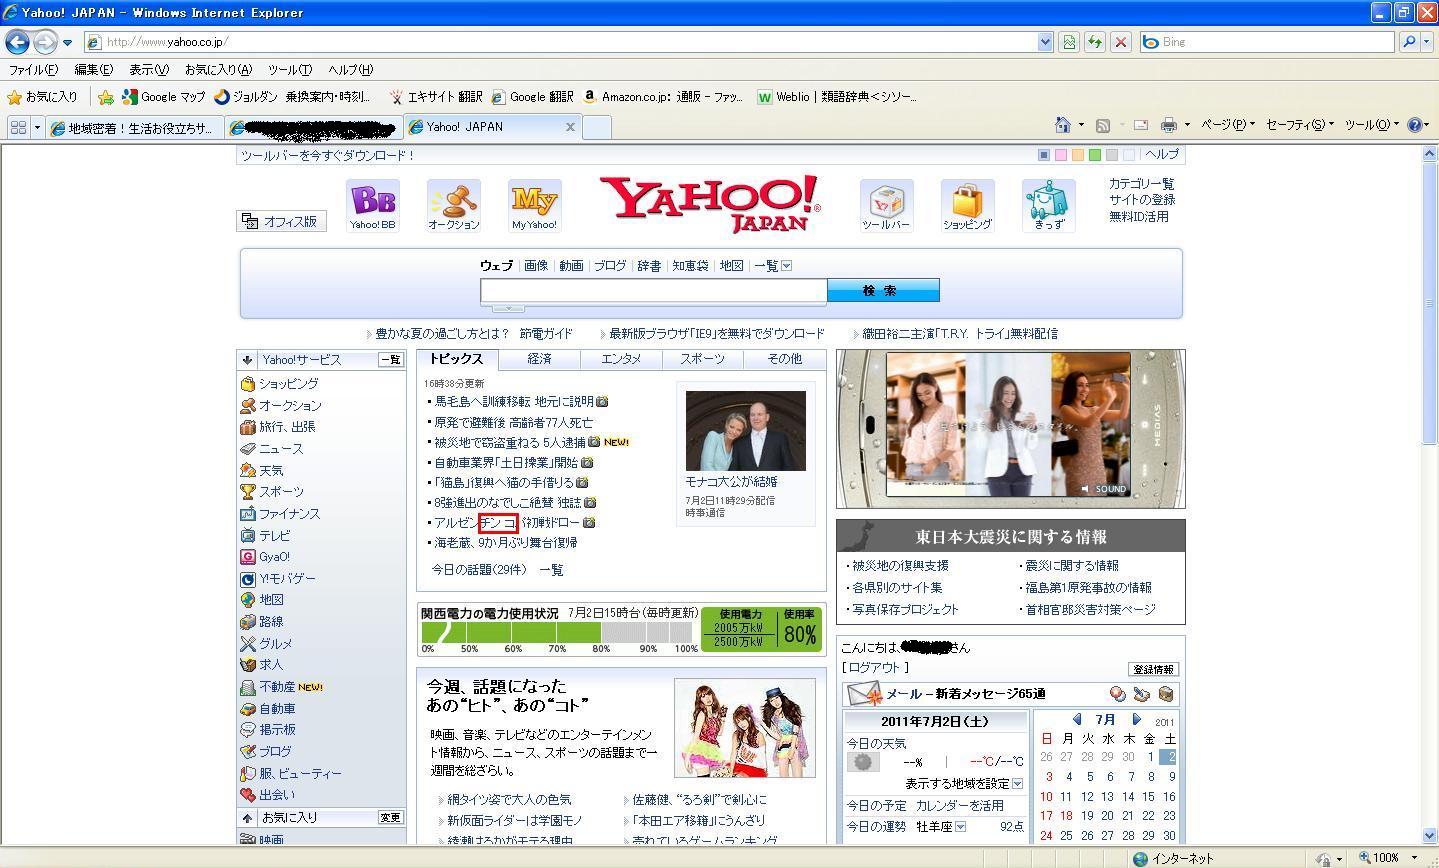Click the 画像 search category link
The image size is (1439, 868).
click(x=536, y=266)
